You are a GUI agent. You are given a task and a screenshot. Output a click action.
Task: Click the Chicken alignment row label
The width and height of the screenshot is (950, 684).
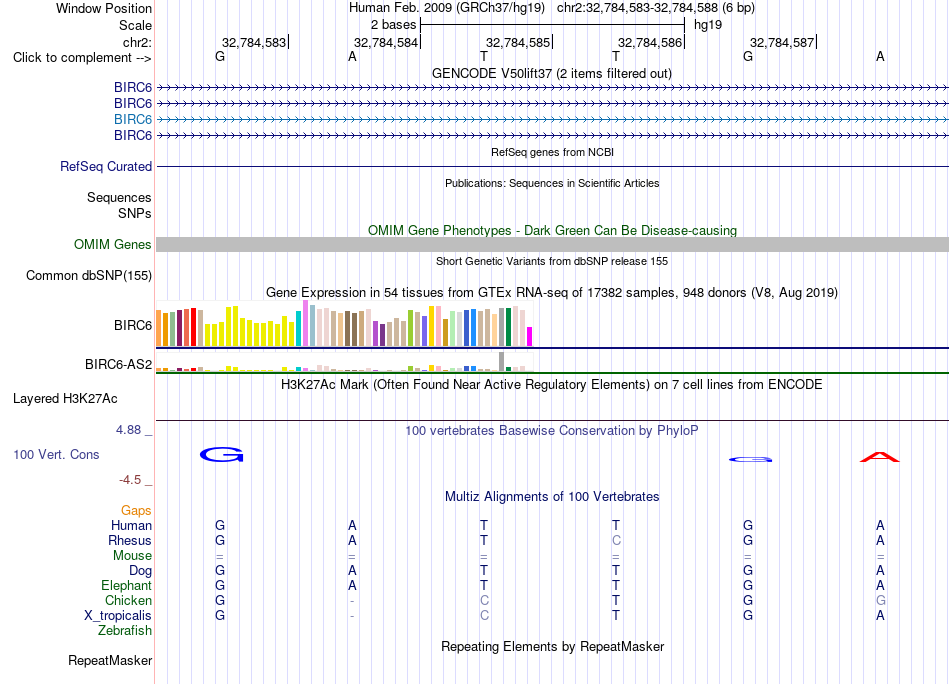tap(128, 600)
